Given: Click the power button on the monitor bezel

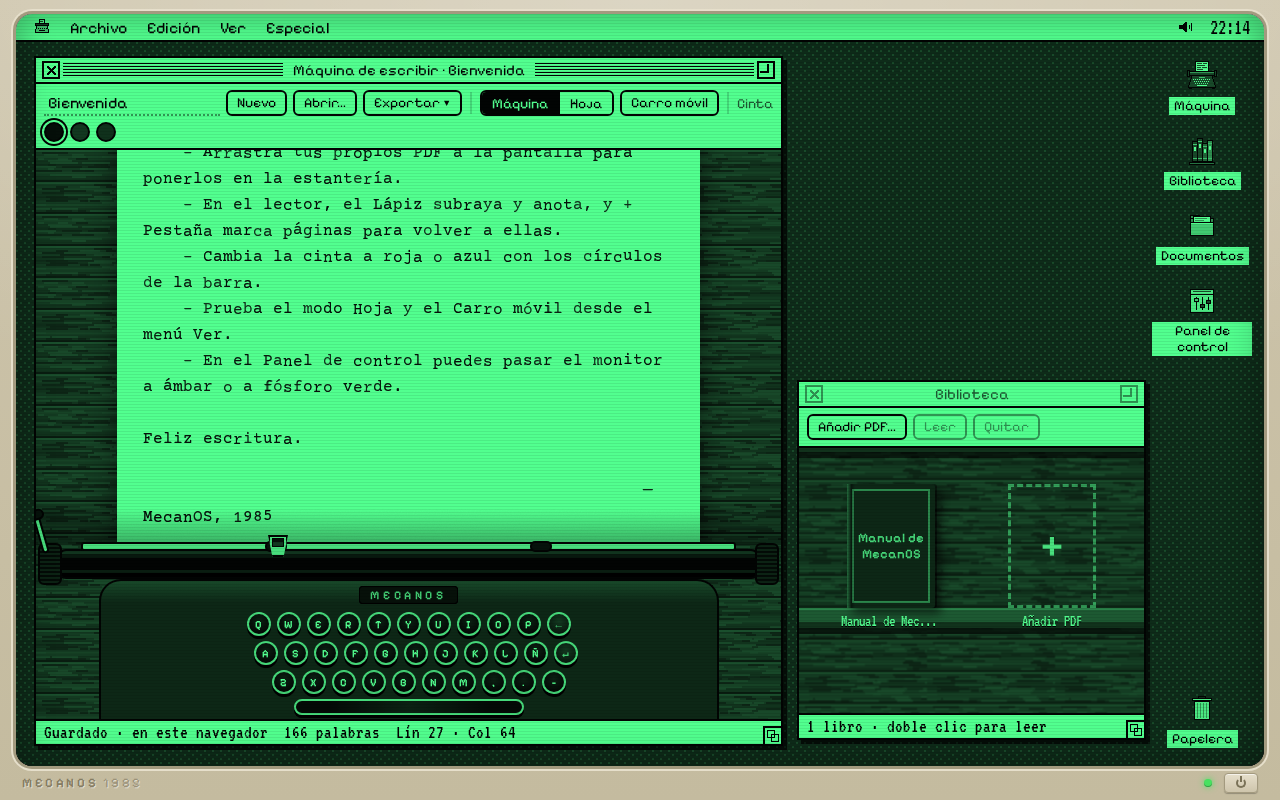Looking at the screenshot, I should pyautogui.click(x=1241, y=783).
